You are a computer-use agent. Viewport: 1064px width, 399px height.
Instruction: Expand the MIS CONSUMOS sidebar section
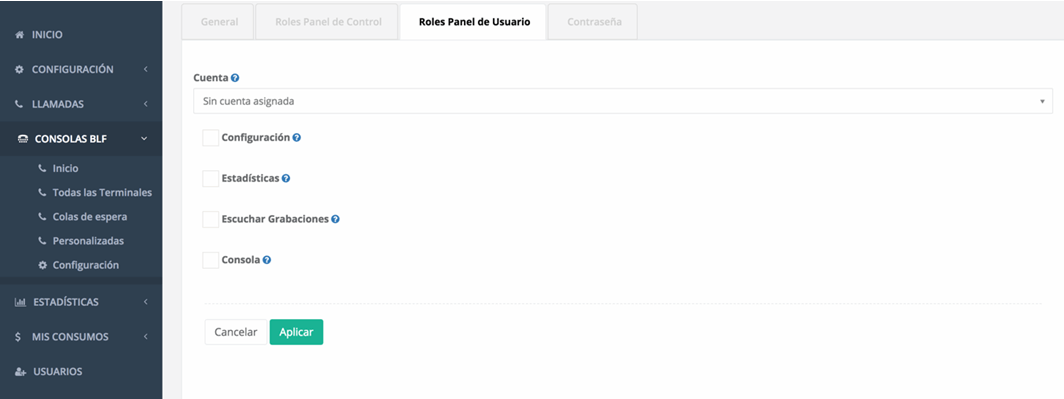point(145,337)
